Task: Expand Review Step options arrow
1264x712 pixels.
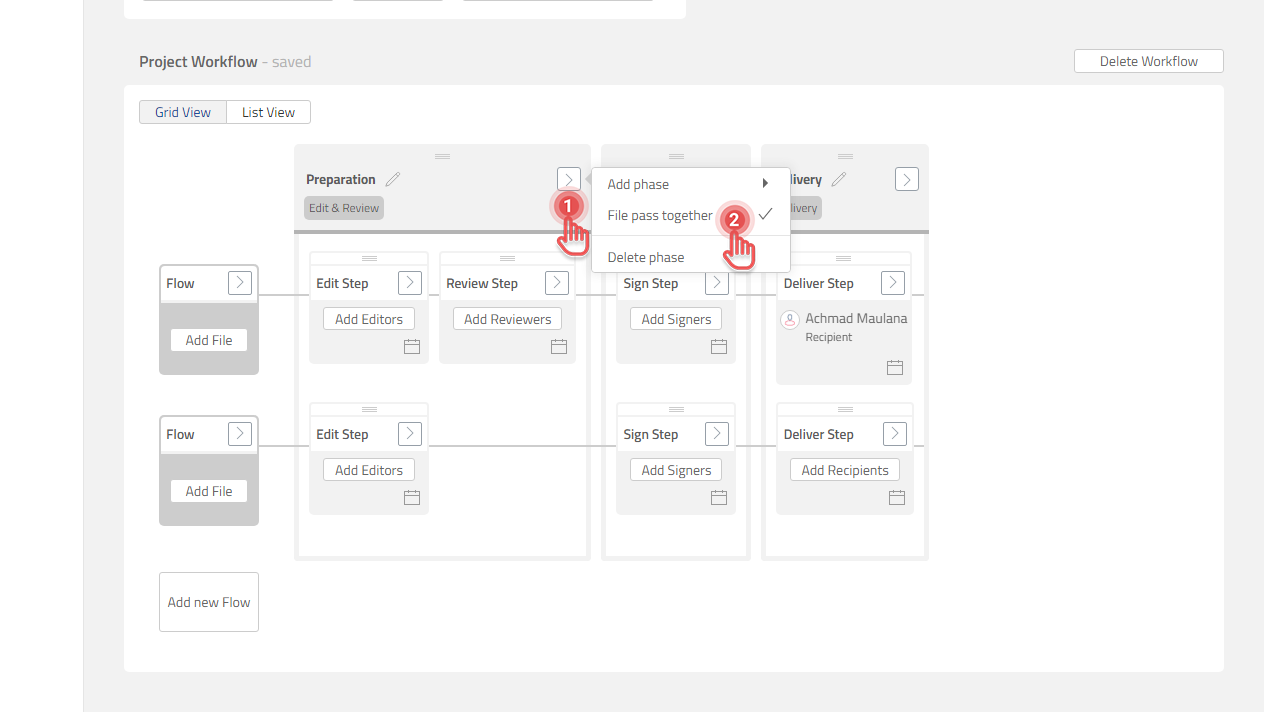Action: (557, 283)
